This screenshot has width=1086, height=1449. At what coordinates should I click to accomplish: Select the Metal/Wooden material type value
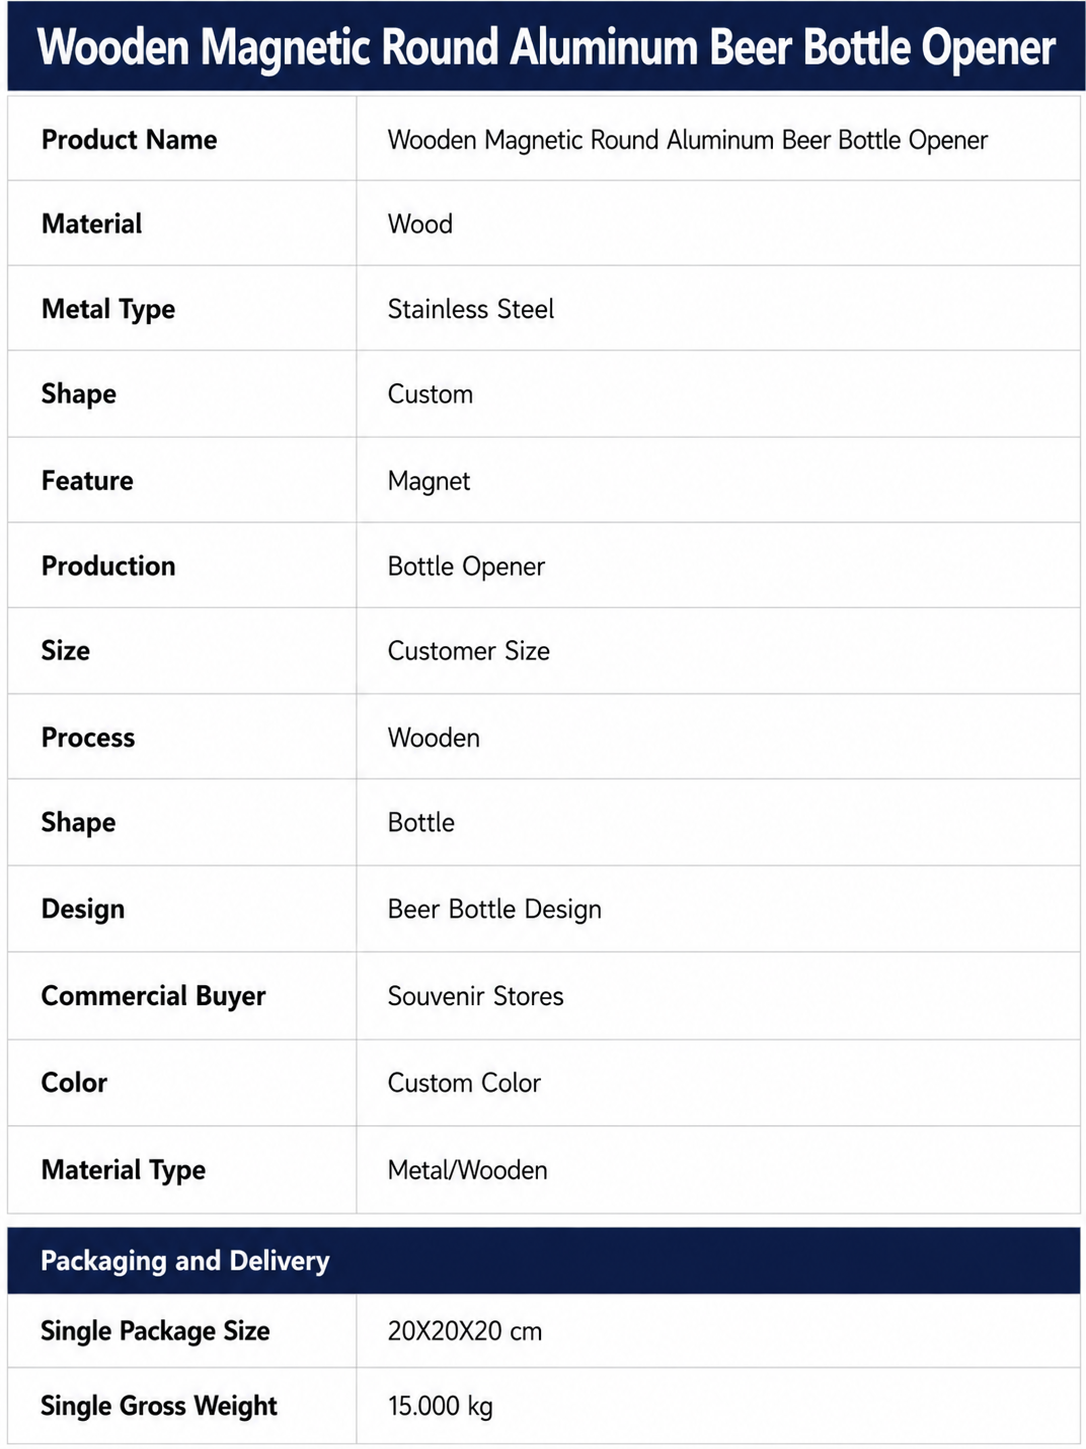[x=467, y=1170]
